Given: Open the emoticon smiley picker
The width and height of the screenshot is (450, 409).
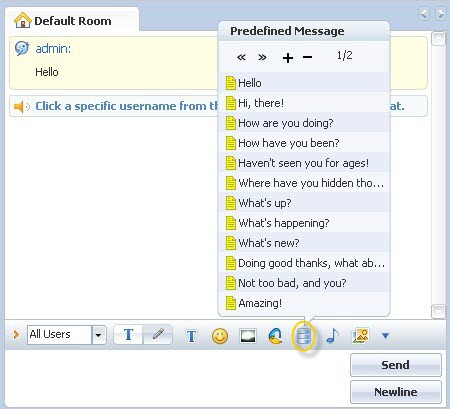Looking at the screenshot, I should (220, 336).
